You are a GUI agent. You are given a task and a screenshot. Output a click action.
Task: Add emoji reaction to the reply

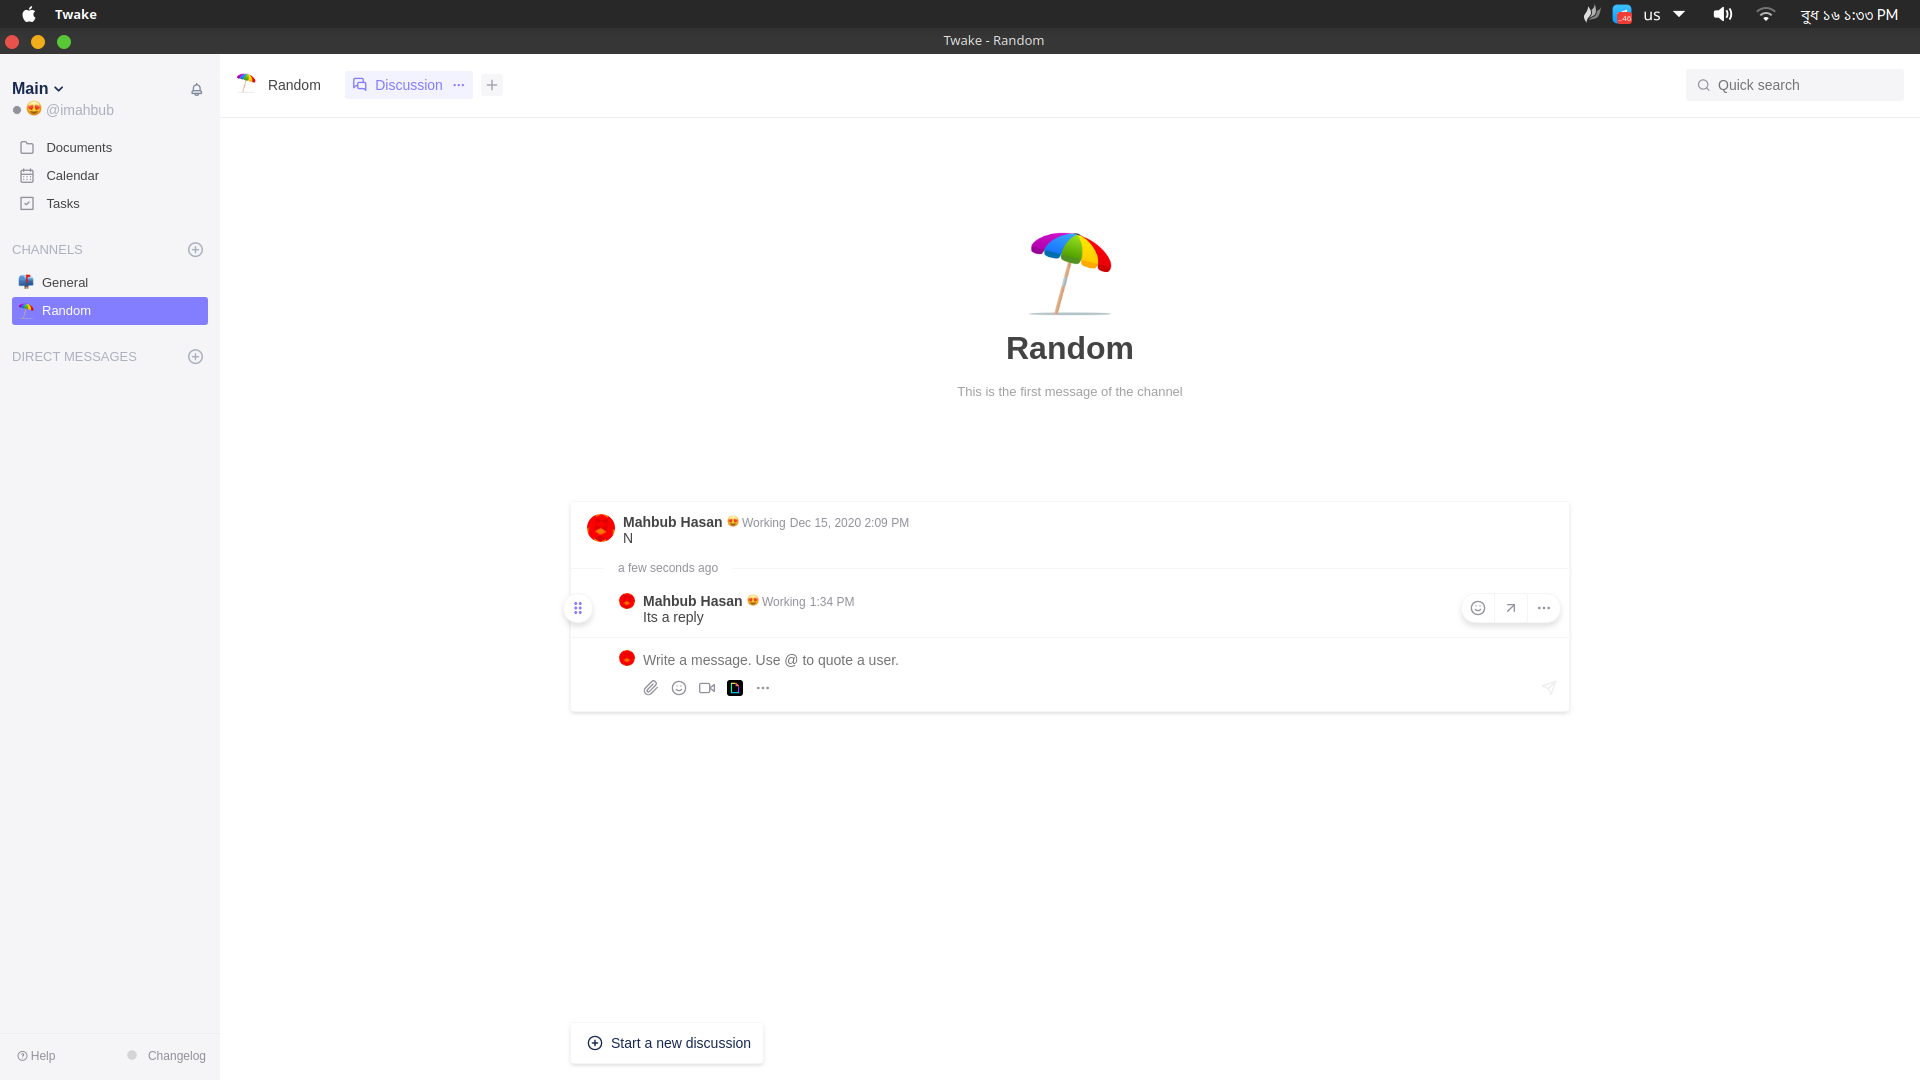[x=1478, y=608]
